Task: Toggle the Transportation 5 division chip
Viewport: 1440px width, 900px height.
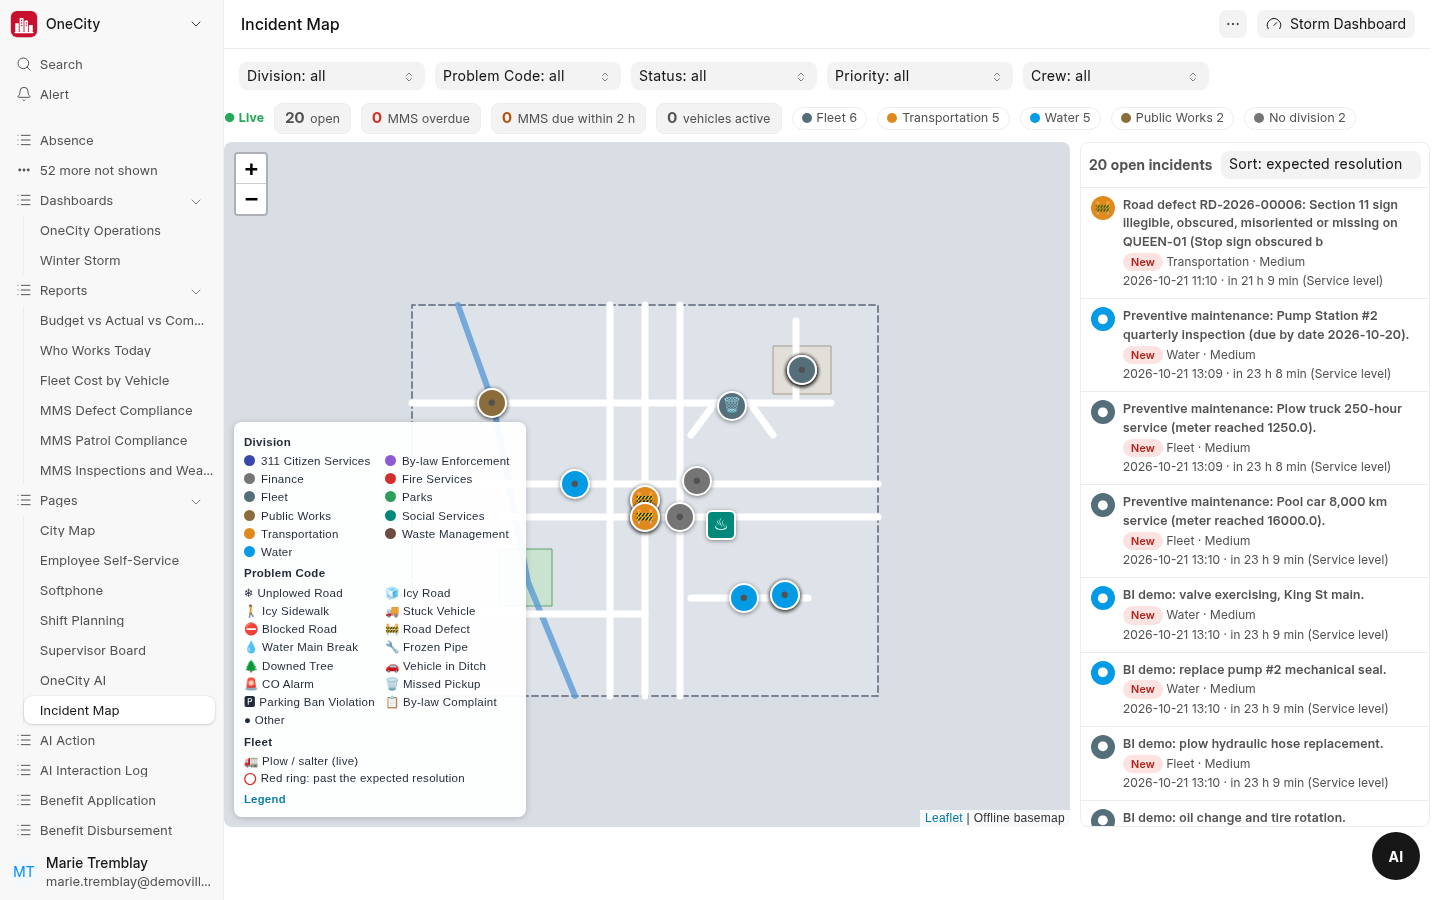Action: pyautogui.click(x=943, y=118)
